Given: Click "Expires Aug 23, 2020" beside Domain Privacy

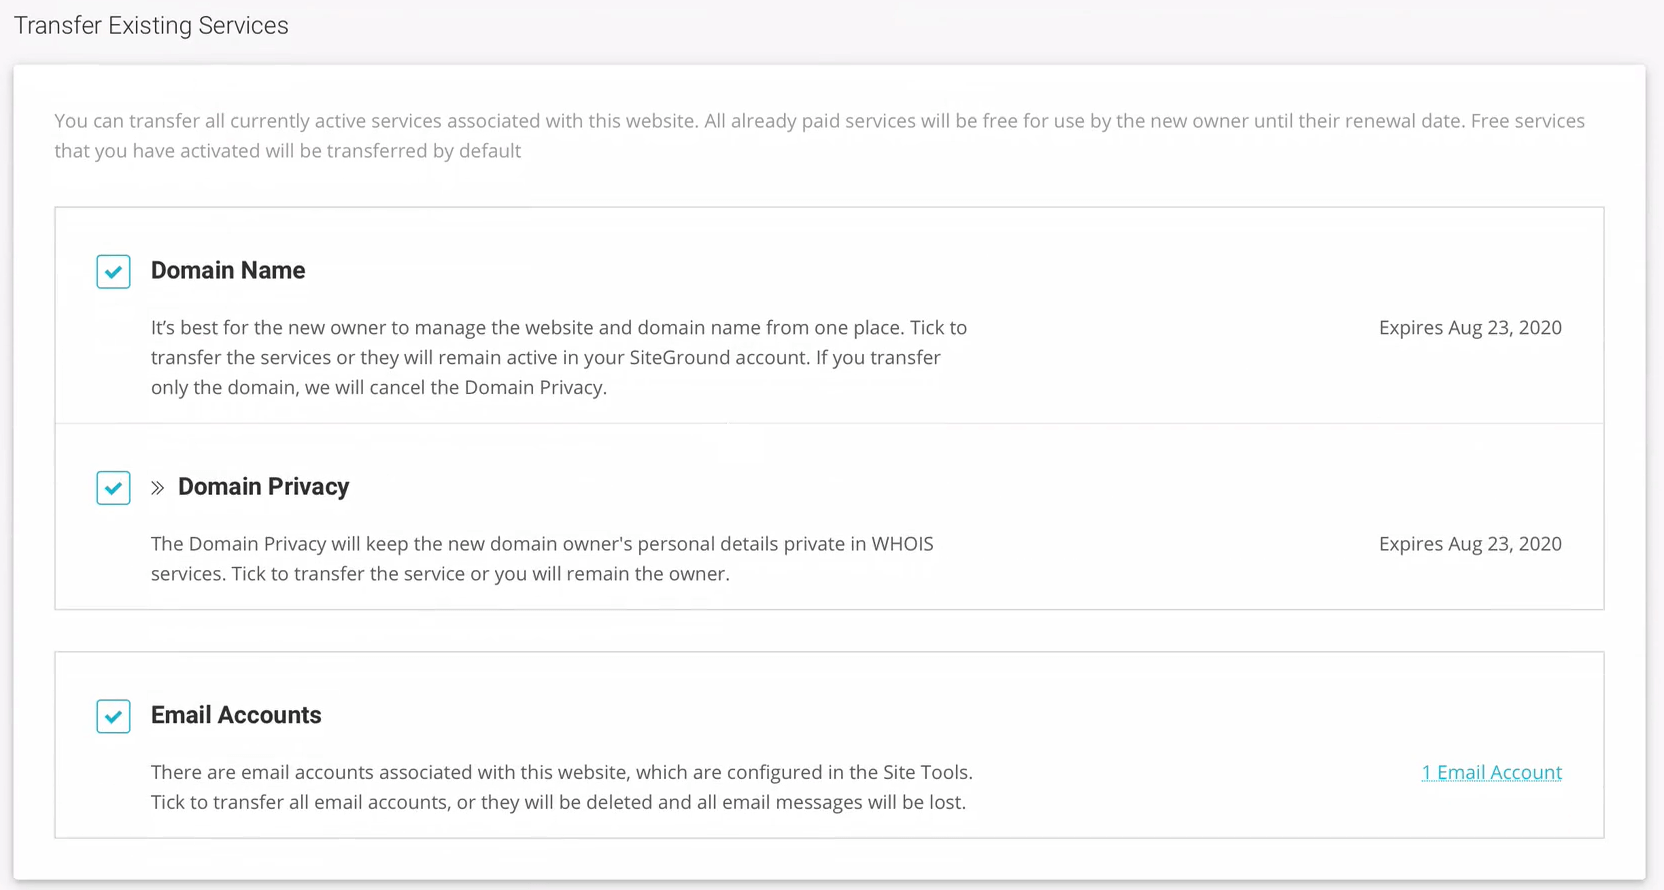Looking at the screenshot, I should coord(1470,544).
